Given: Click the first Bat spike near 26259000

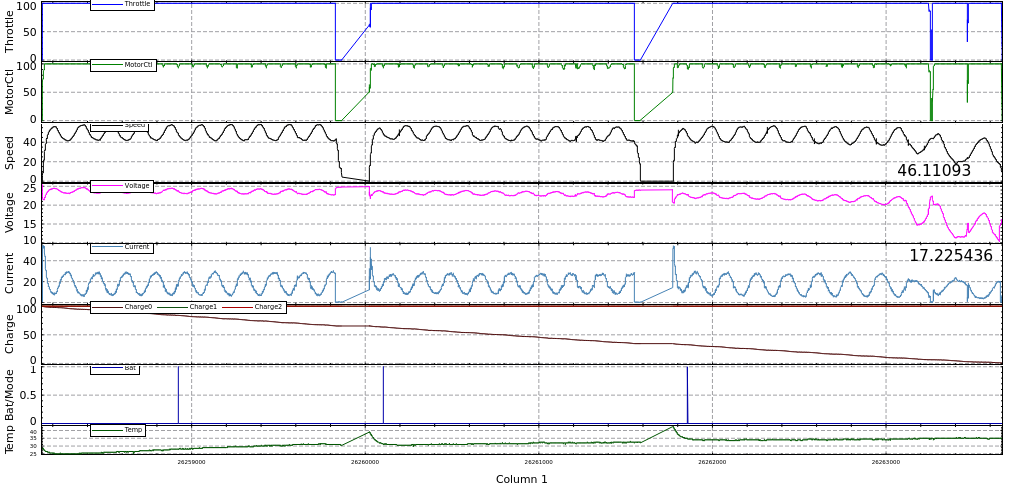Looking at the screenshot, I should 178,395.
